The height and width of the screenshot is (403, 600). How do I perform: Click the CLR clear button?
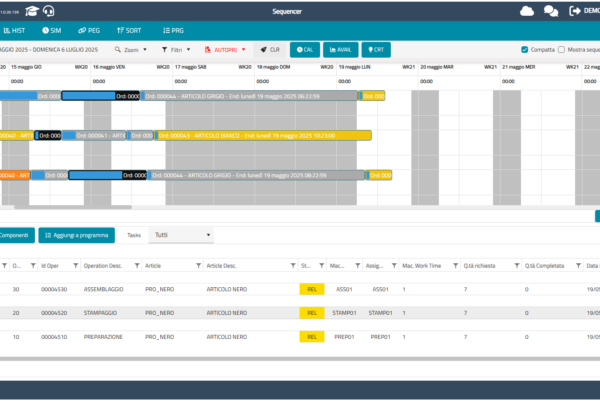tap(270, 50)
